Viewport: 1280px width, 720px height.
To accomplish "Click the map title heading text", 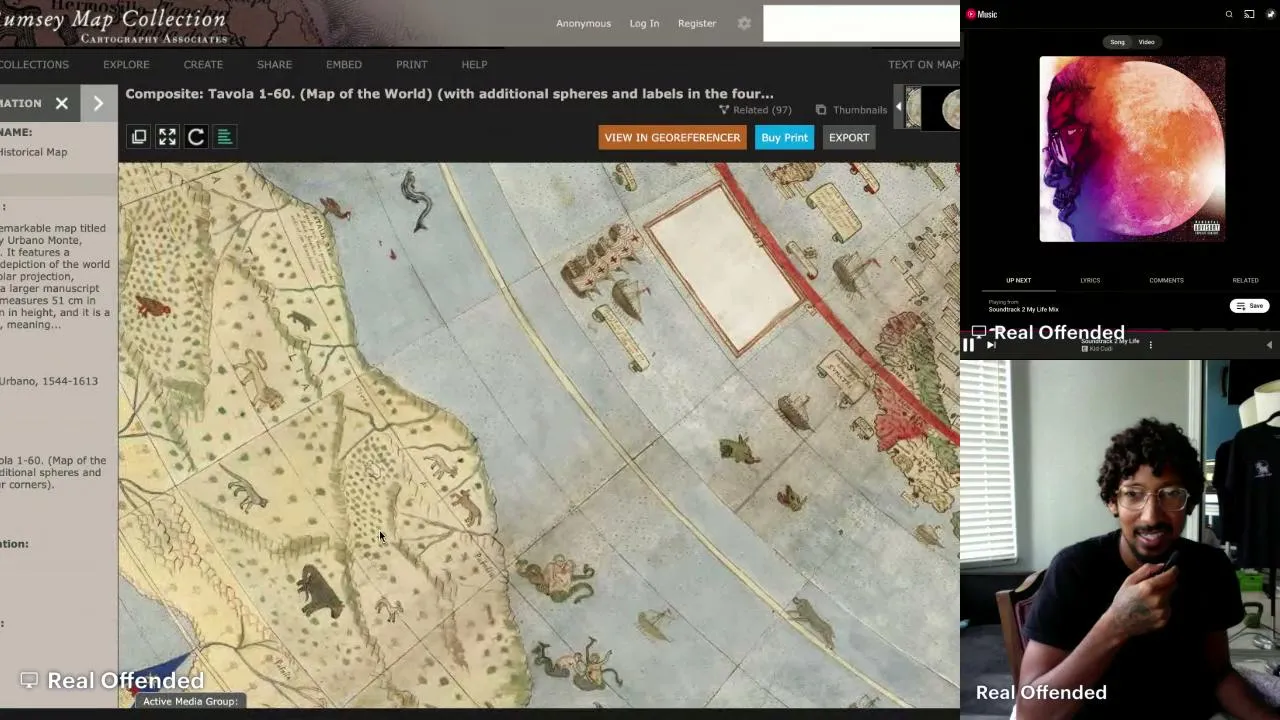I will click(x=449, y=94).
